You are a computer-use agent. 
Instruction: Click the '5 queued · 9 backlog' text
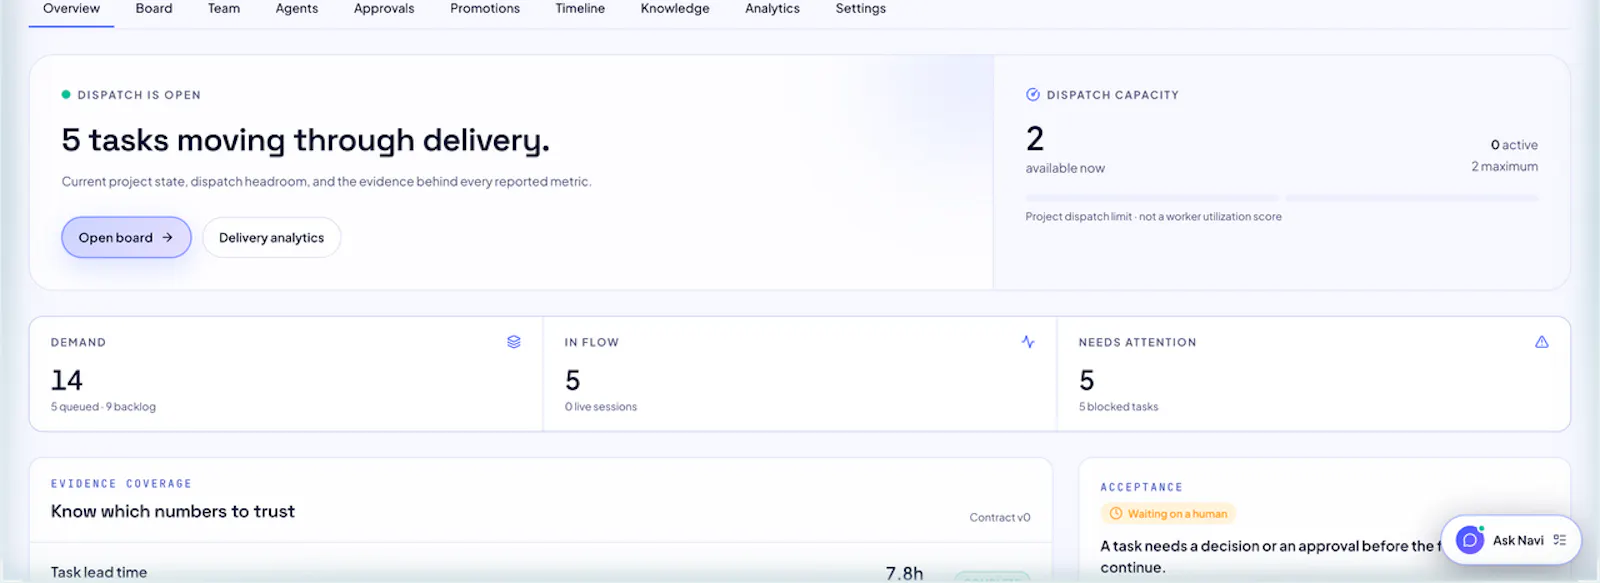point(103,407)
